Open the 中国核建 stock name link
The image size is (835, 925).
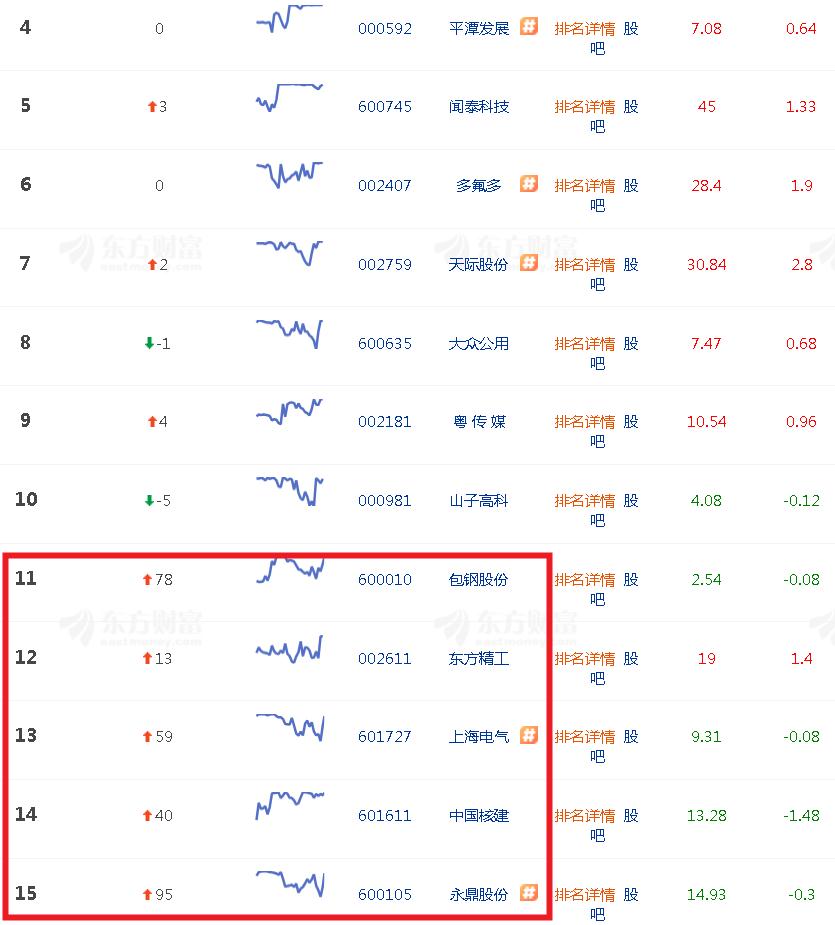coord(479,816)
